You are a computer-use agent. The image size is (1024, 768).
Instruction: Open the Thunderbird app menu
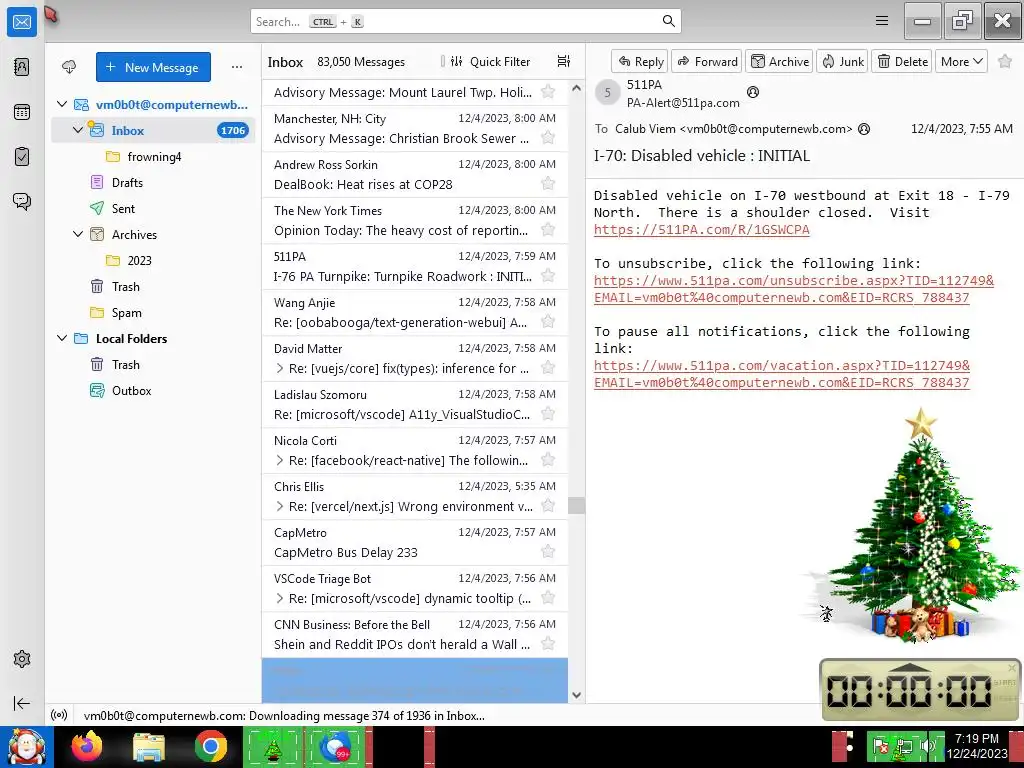[882, 21]
